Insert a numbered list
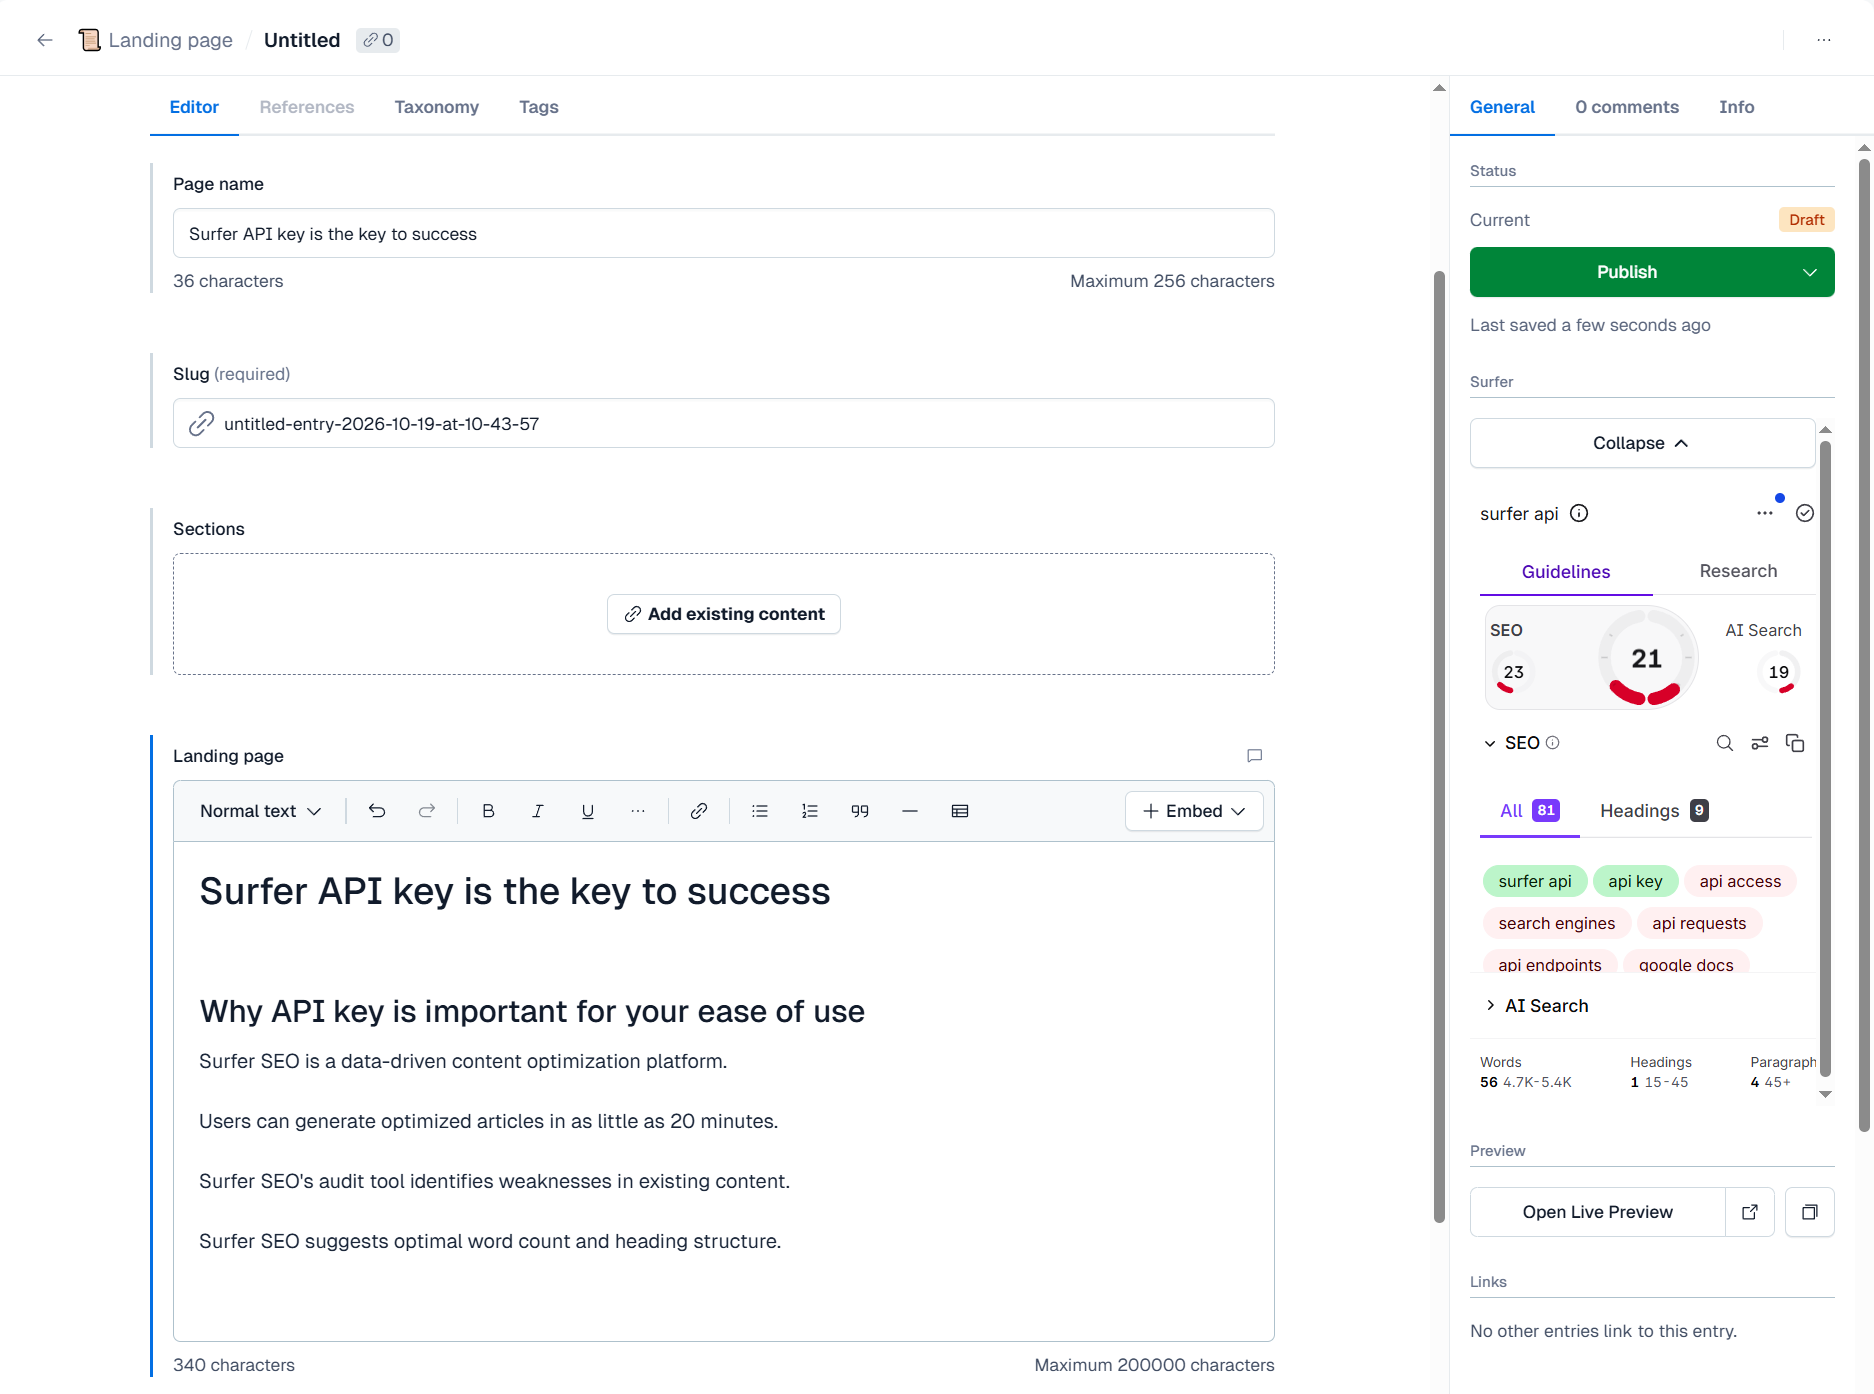 point(810,811)
